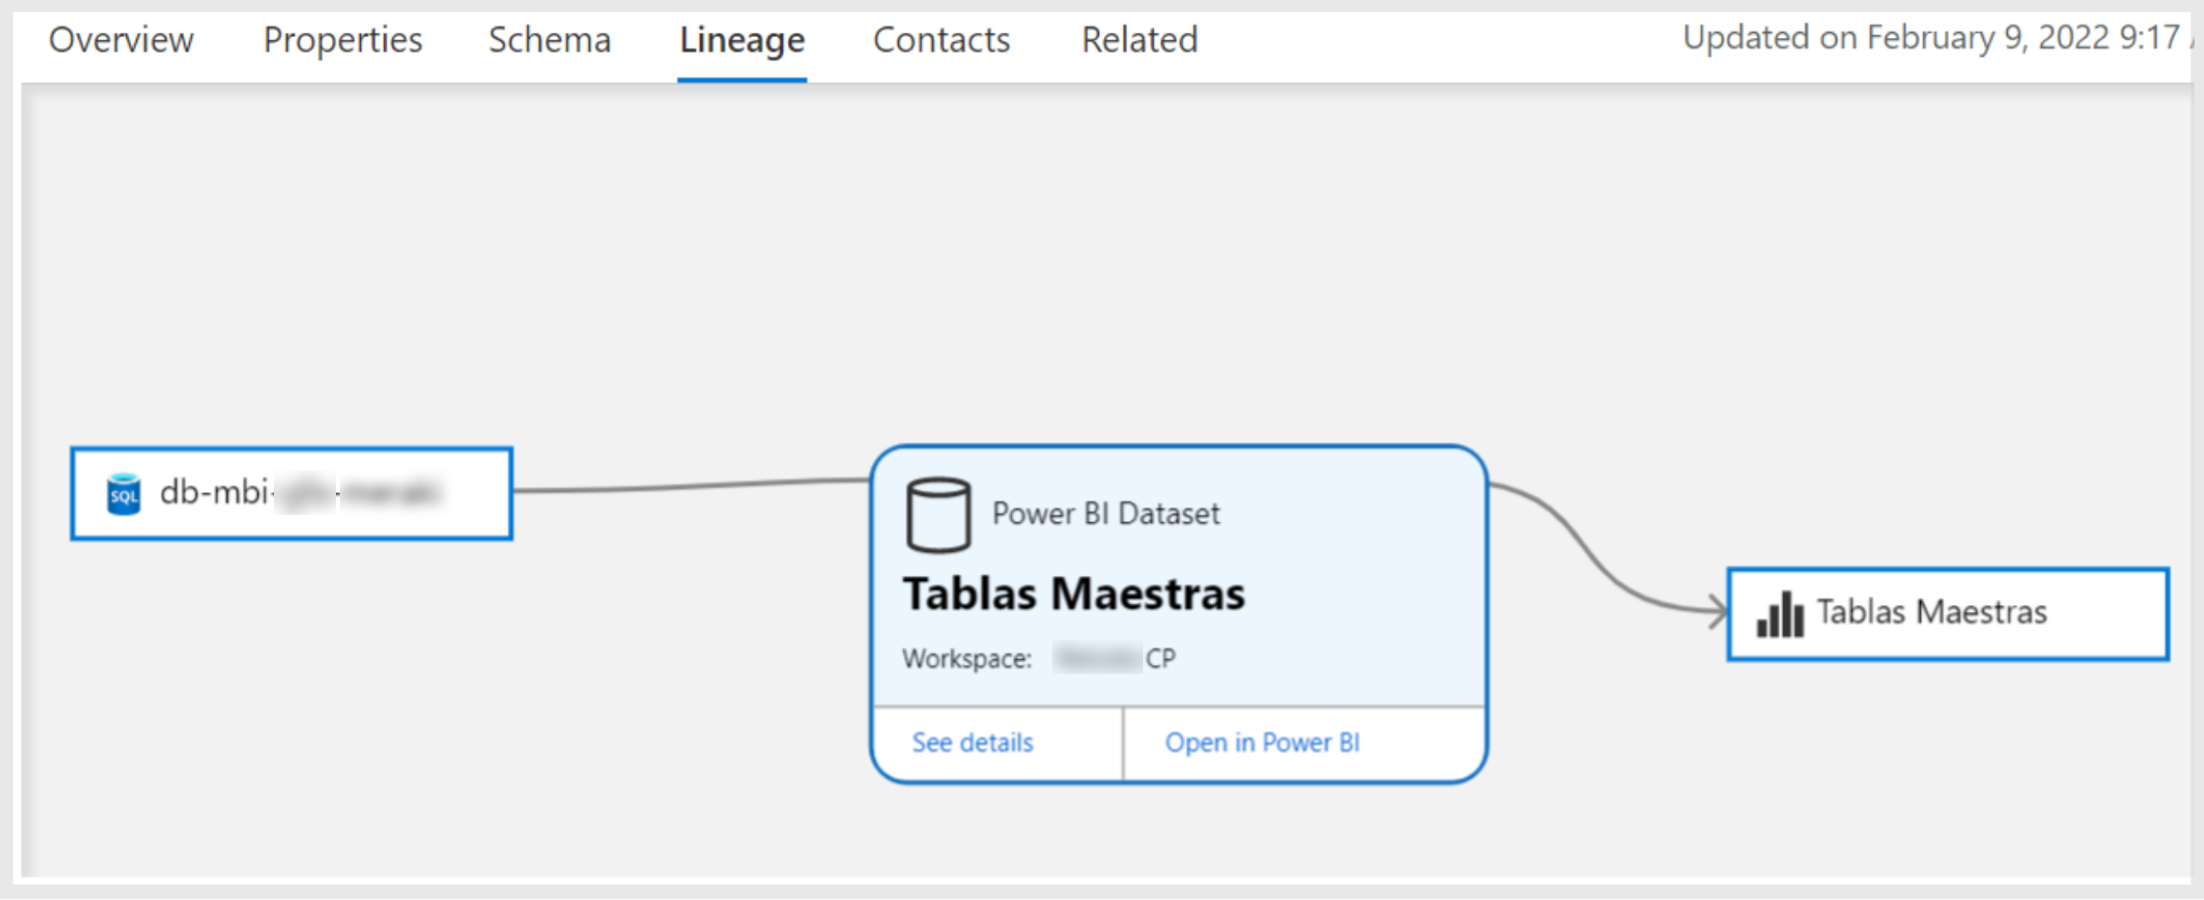
Task: Click the cylinder dataset icon
Action: tap(938, 515)
